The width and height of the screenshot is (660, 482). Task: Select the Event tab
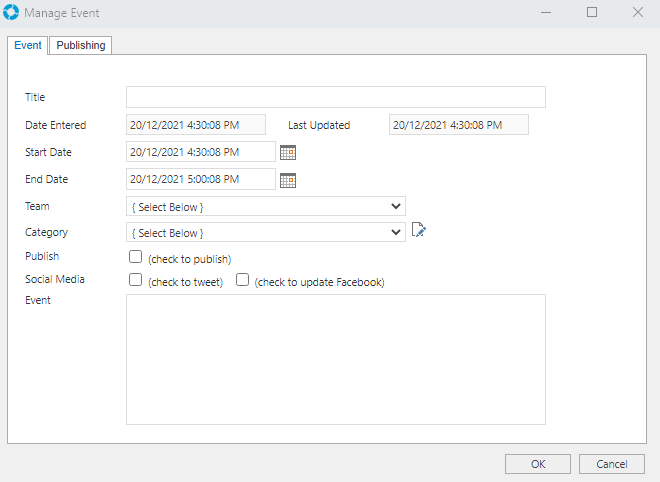click(28, 45)
